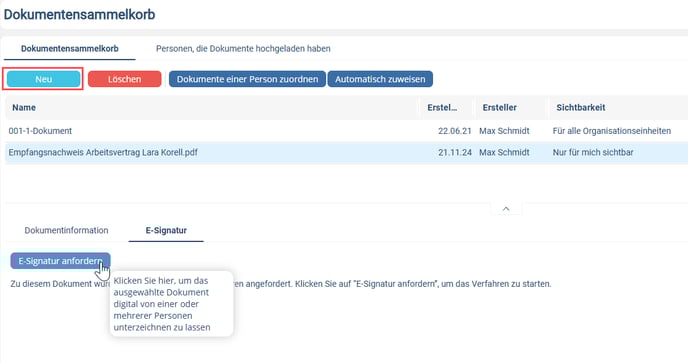The width and height of the screenshot is (688, 363).
Task: Collapse the details panel with chevron arrow
Action: (506, 209)
